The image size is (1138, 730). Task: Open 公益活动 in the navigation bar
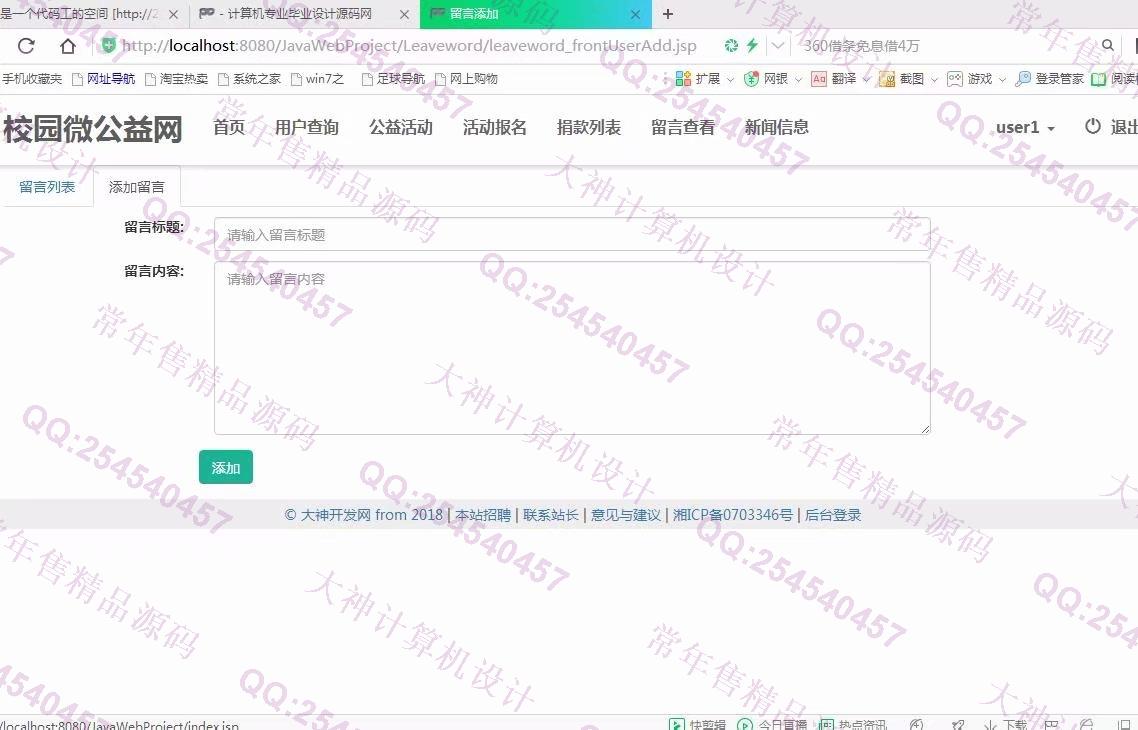401,127
